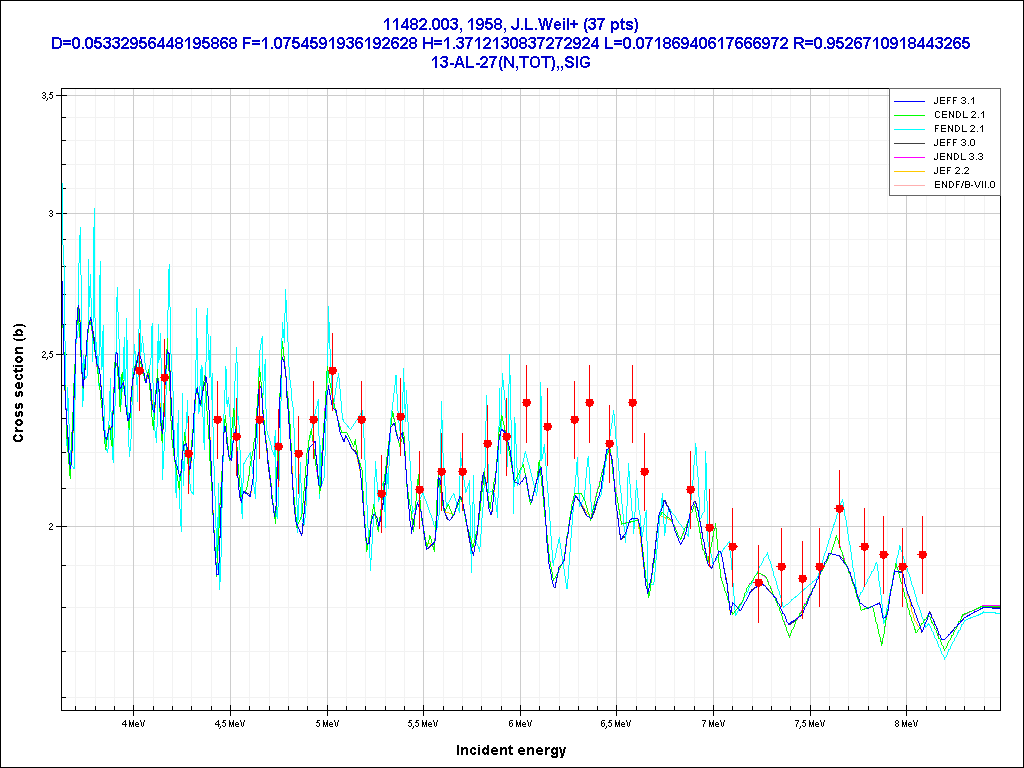Select the JEF 2.2 legend entry
The image size is (1024, 768).
(x=954, y=171)
